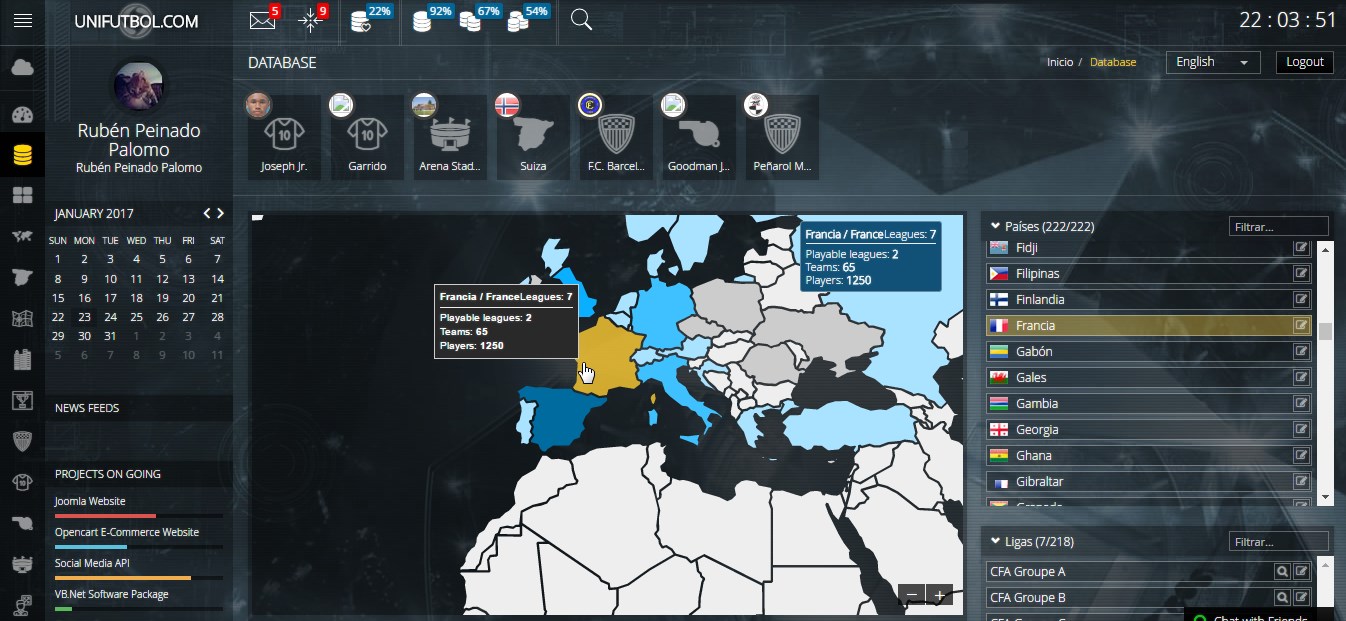Edit the Ghana country entry
The height and width of the screenshot is (621, 1346).
tap(1301, 455)
